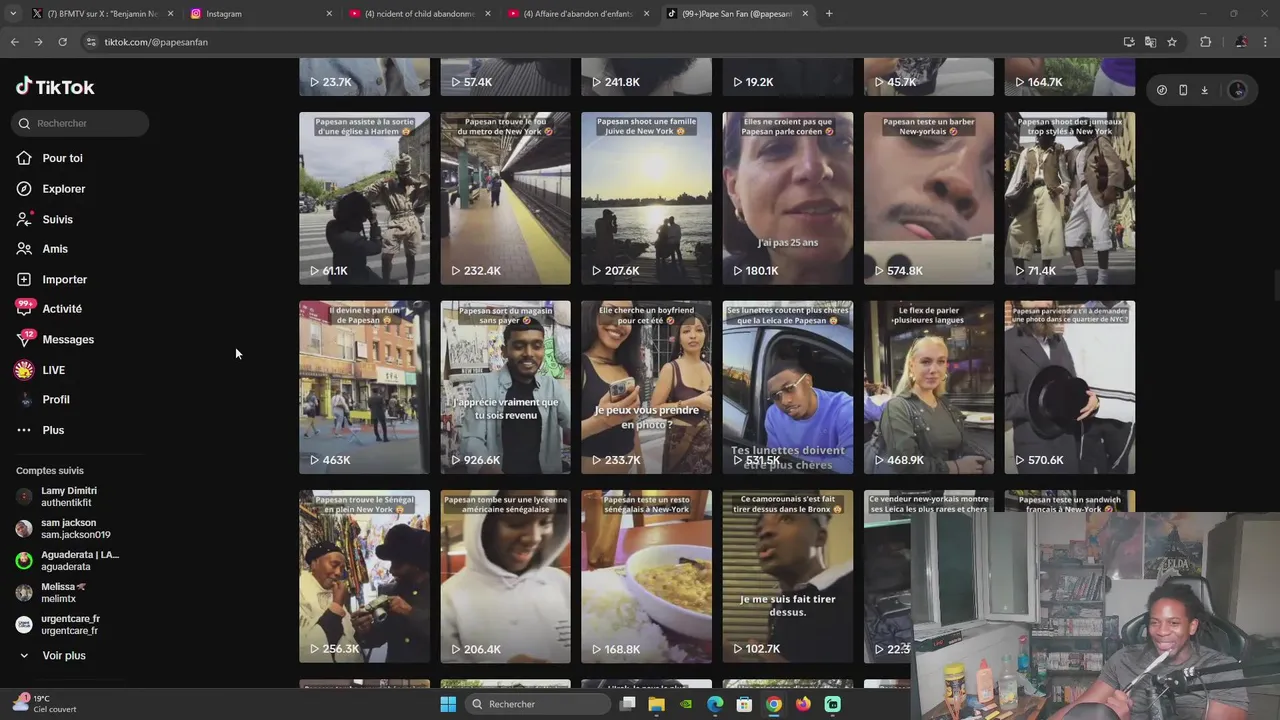This screenshot has height=720, width=1280.
Task: Reload the TikTok page
Action: 62,42
